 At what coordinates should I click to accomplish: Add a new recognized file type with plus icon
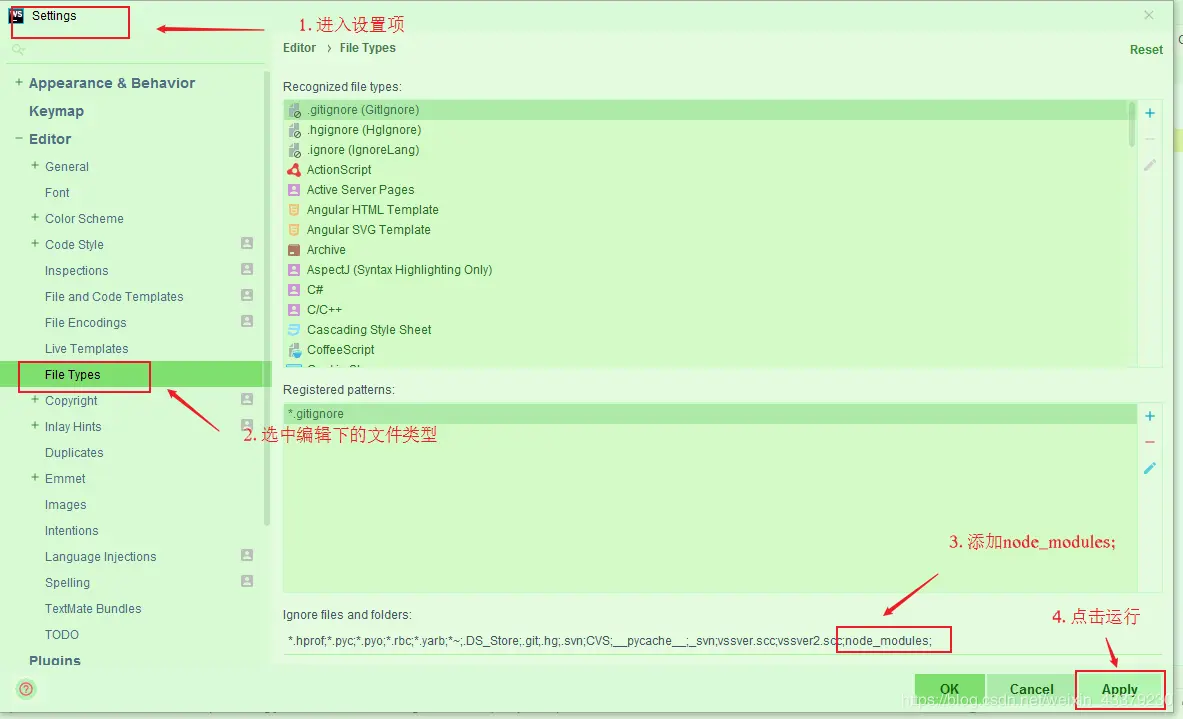tap(1149, 113)
